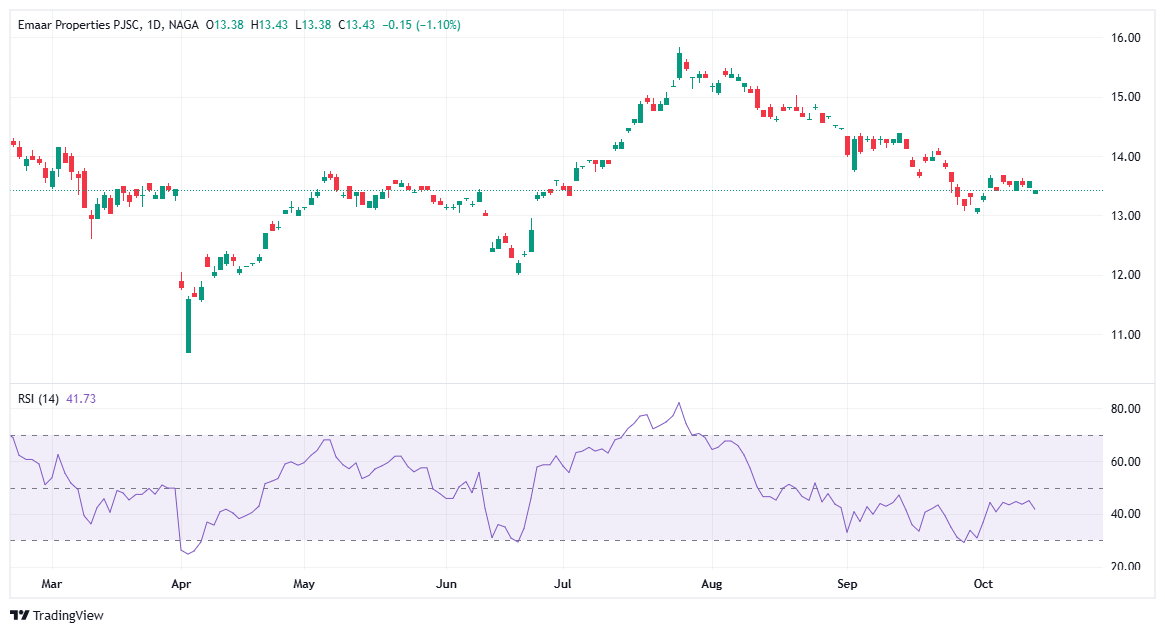Click the close value C13.43 in header
1165x633 pixels.
coord(358,25)
